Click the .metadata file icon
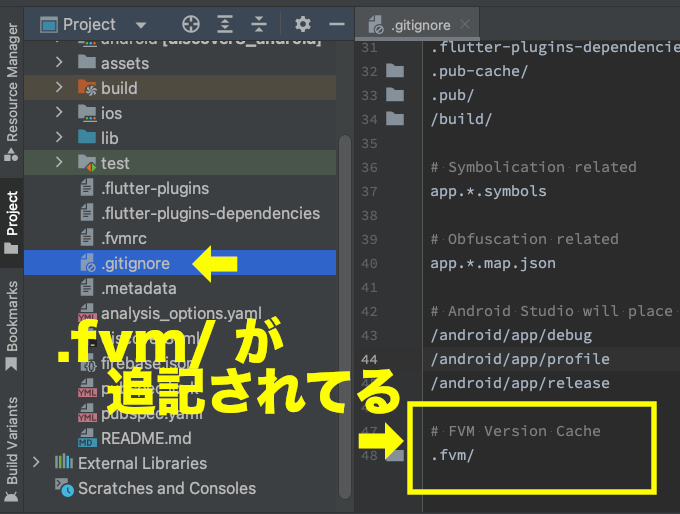The height and width of the screenshot is (514, 680). click(x=87, y=288)
